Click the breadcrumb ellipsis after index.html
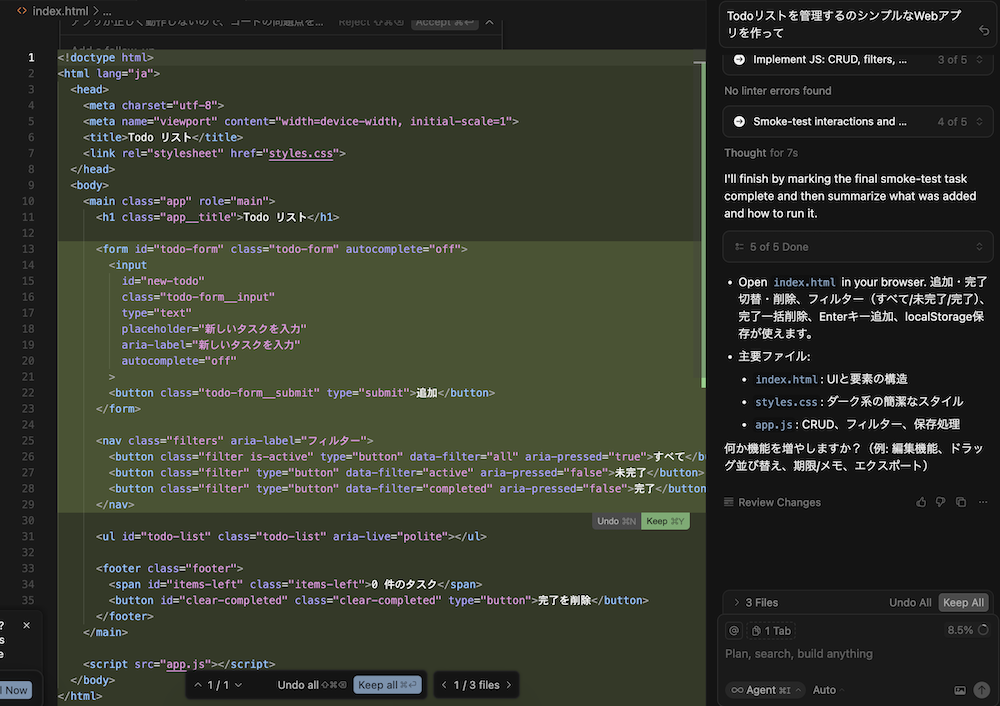The width and height of the screenshot is (1000, 706). point(107,11)
